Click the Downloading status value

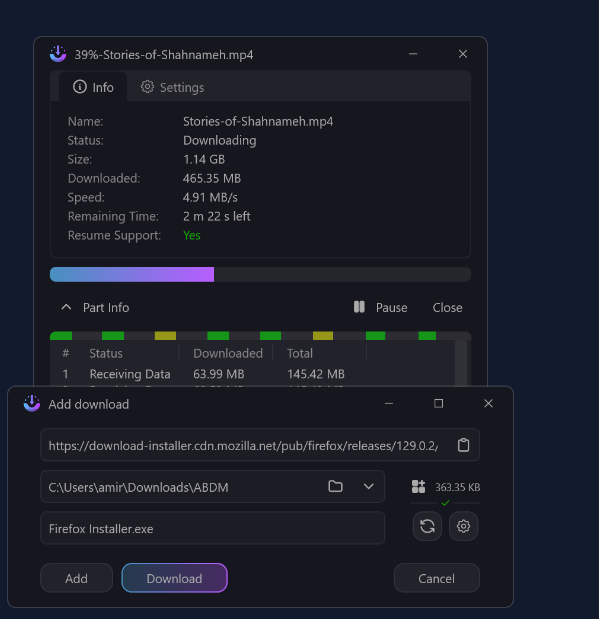pyautogui.click(x=220, y=141)
